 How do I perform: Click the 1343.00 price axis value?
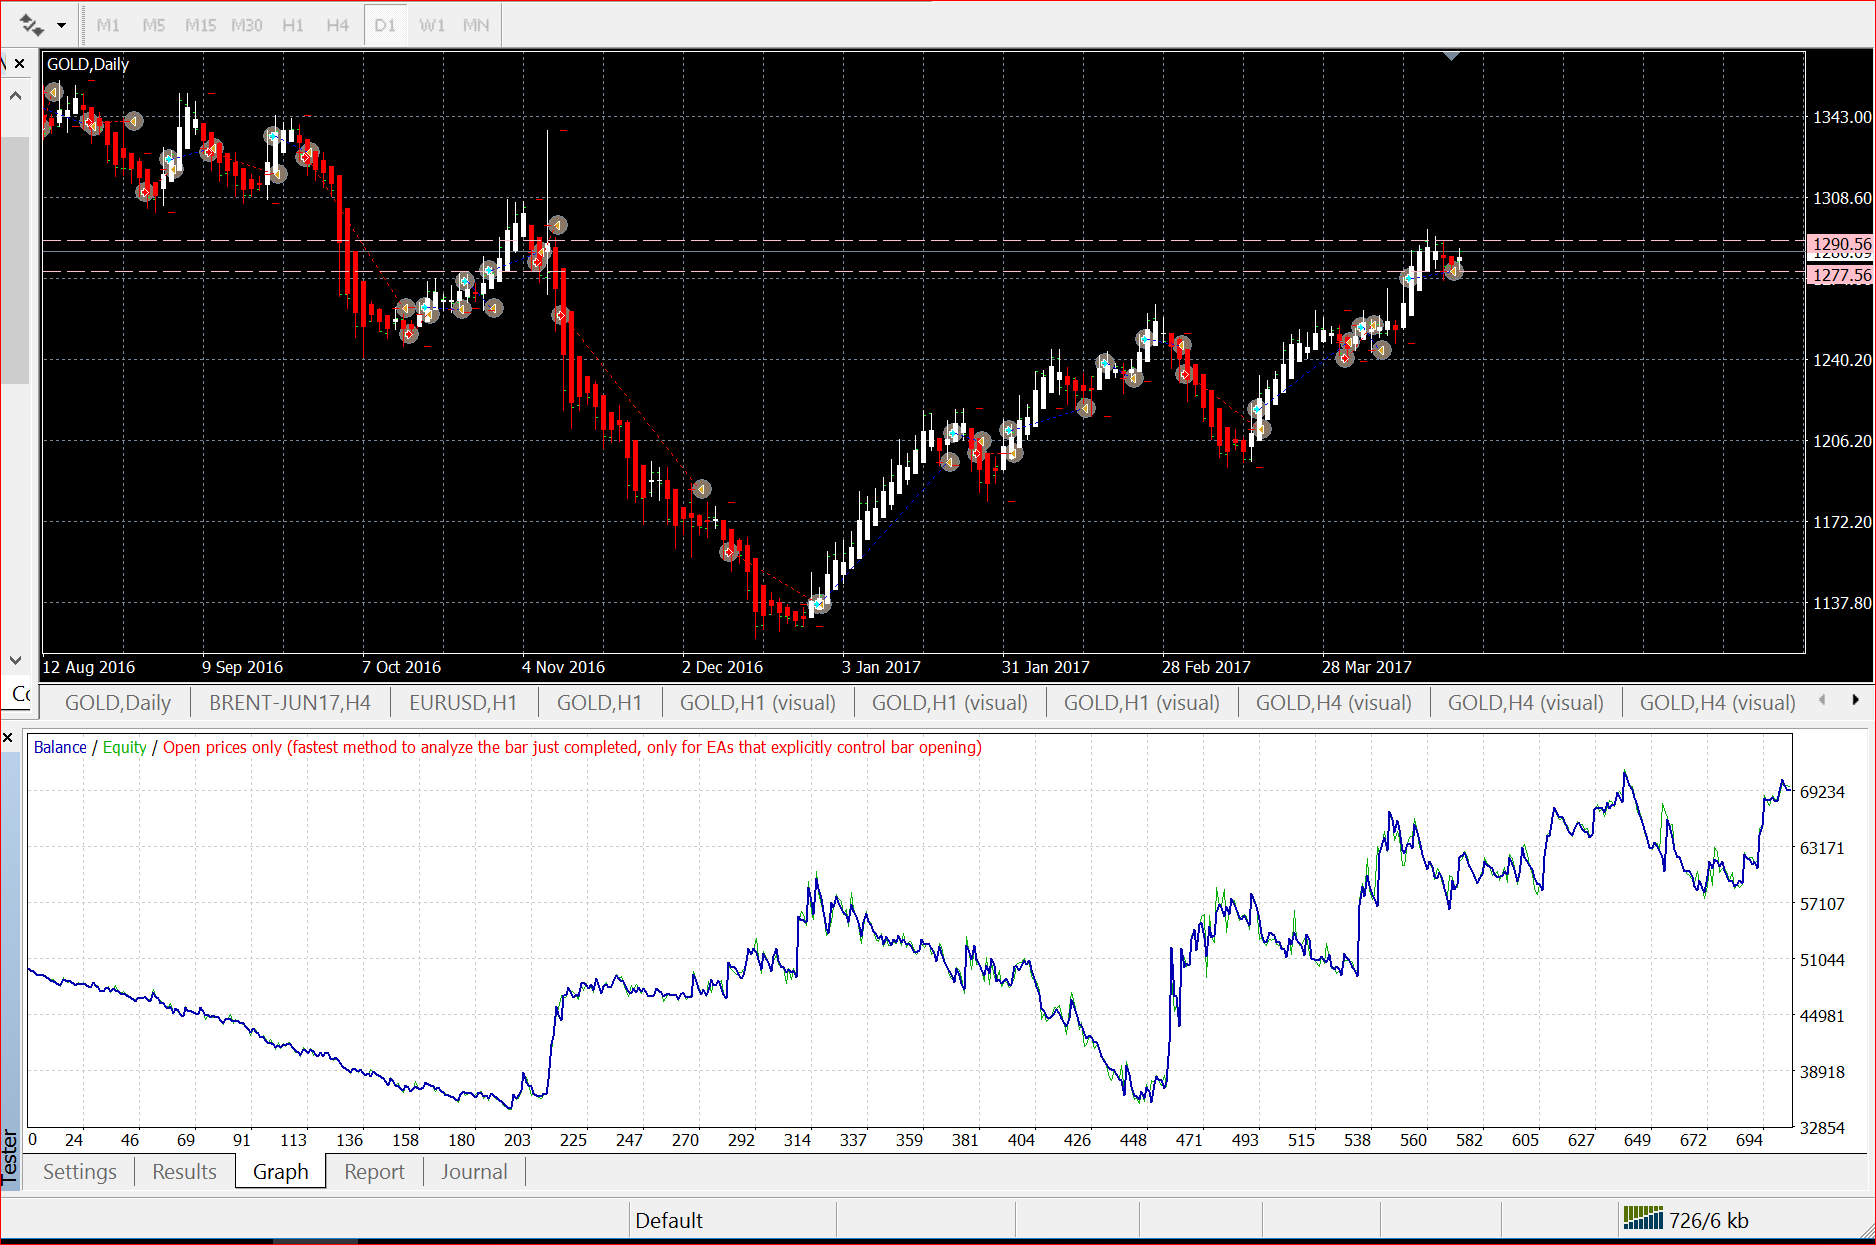pos(1842,117)
